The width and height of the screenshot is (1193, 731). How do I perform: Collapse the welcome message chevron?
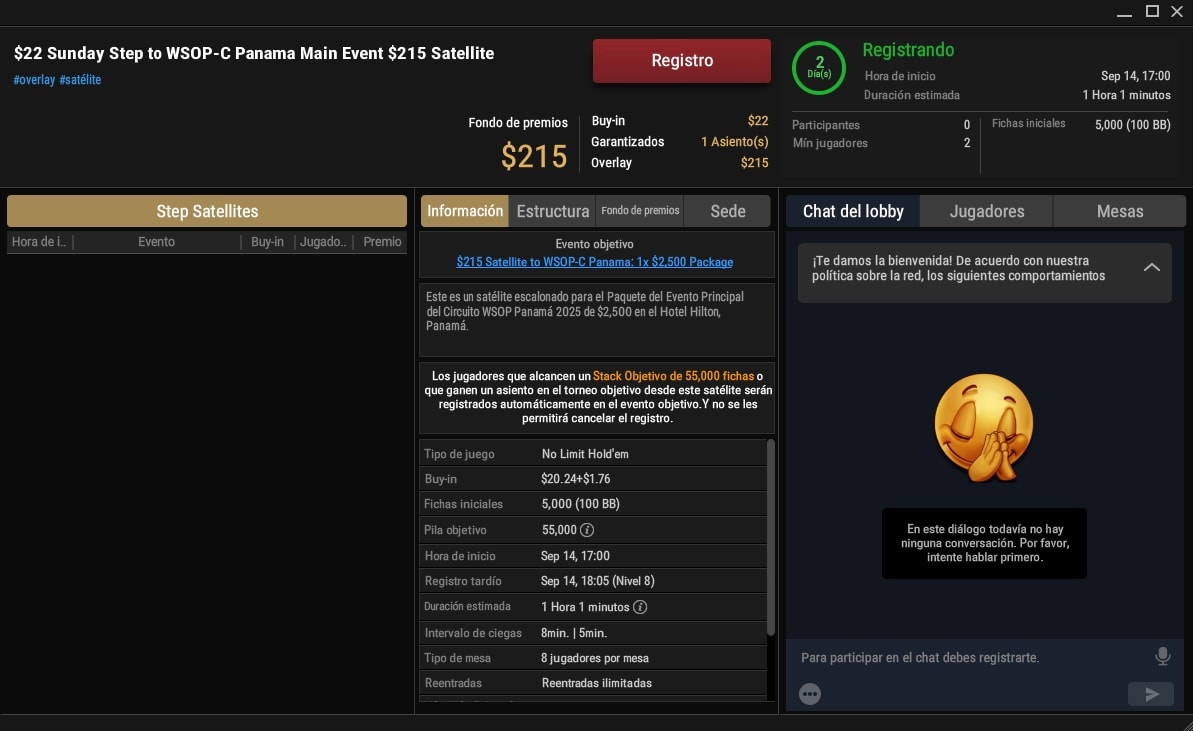[1152, 268]
